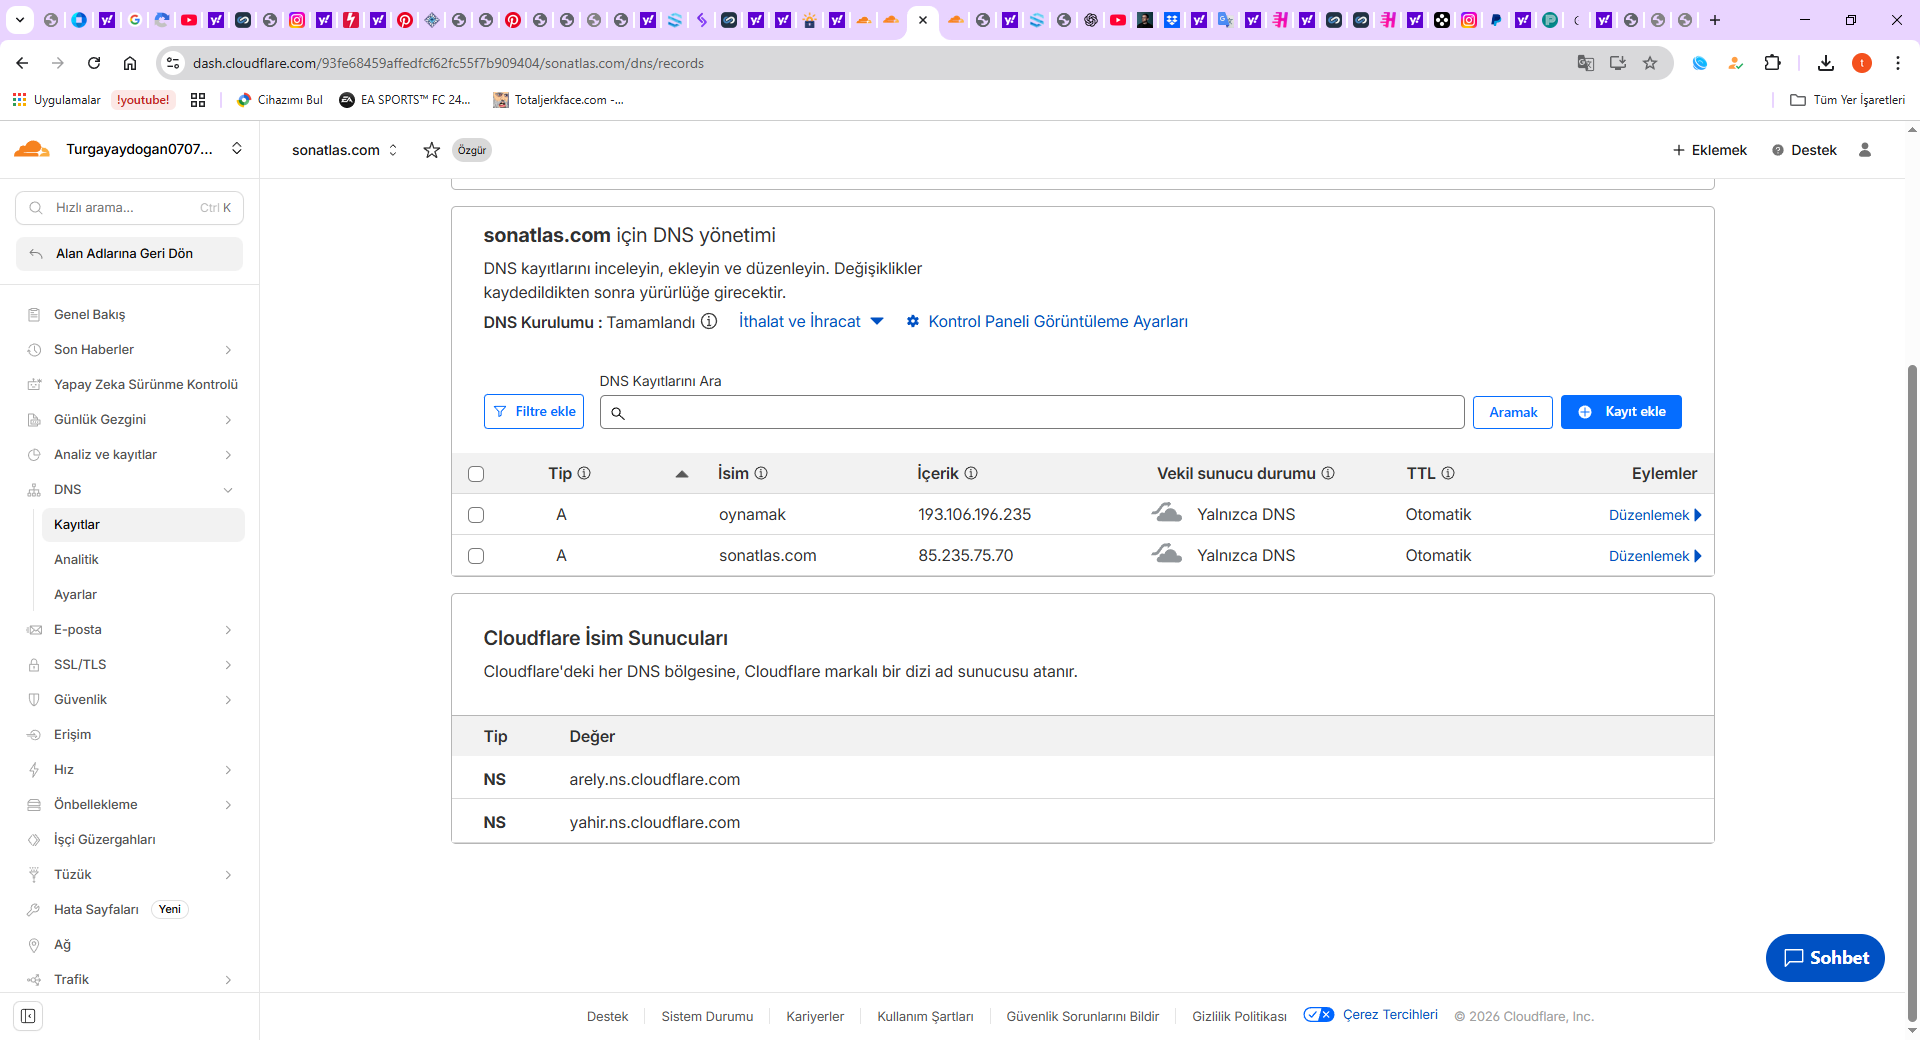Collapse the sidebar with the bottom panel icon
The image size is (1920, 1040).
pos(28,1016)
